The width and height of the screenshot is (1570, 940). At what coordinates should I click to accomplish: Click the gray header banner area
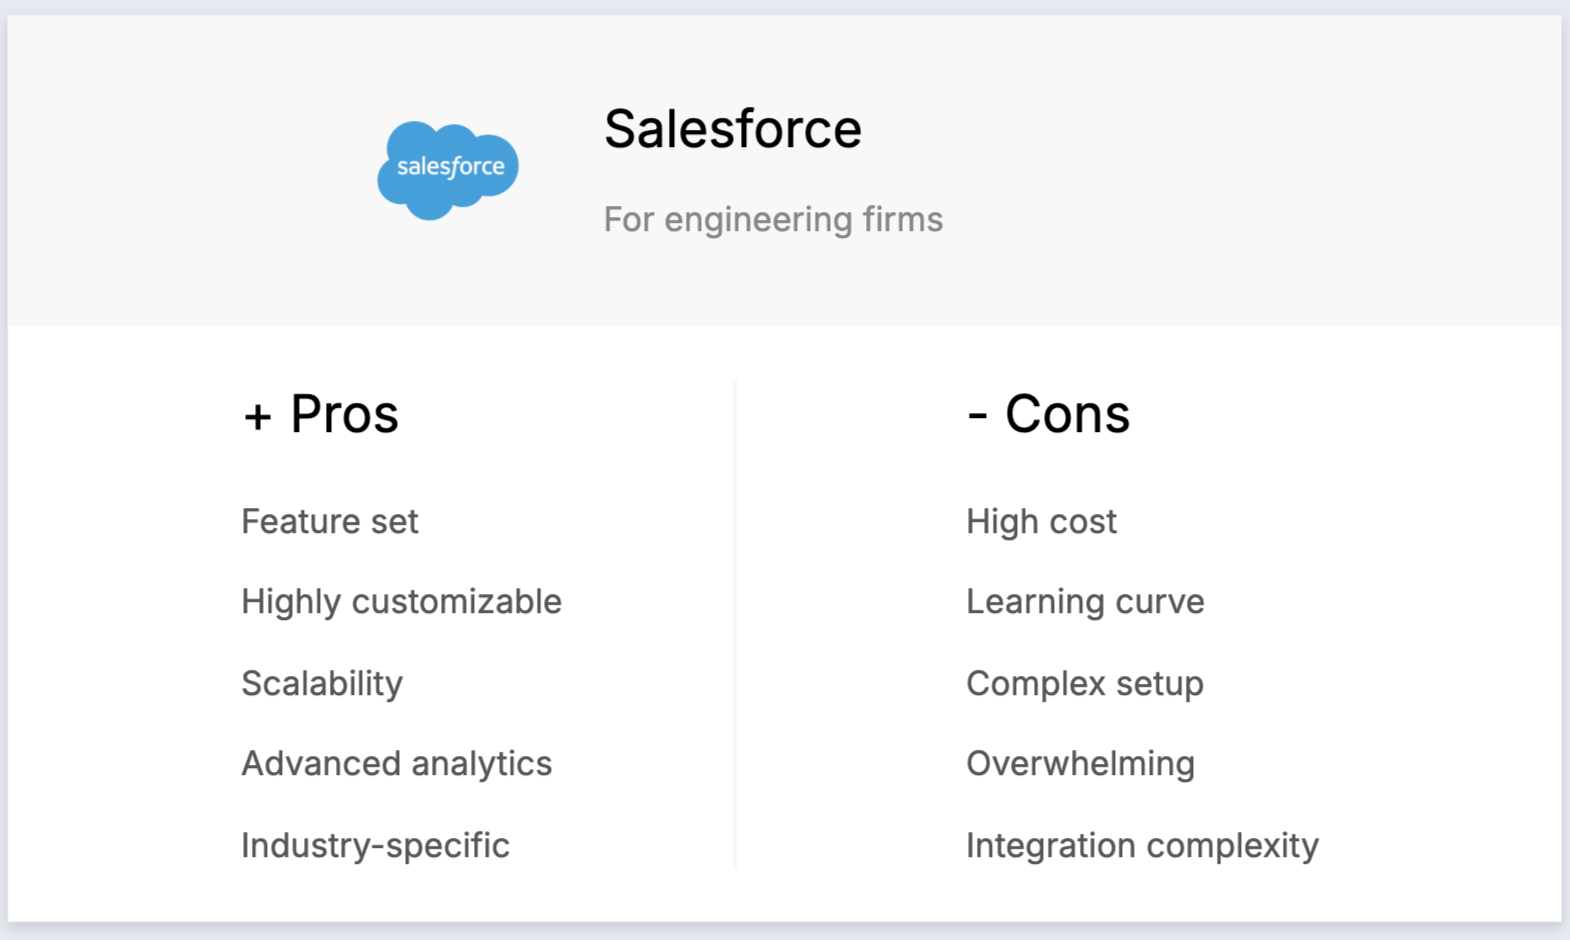[x=784, y=170]
